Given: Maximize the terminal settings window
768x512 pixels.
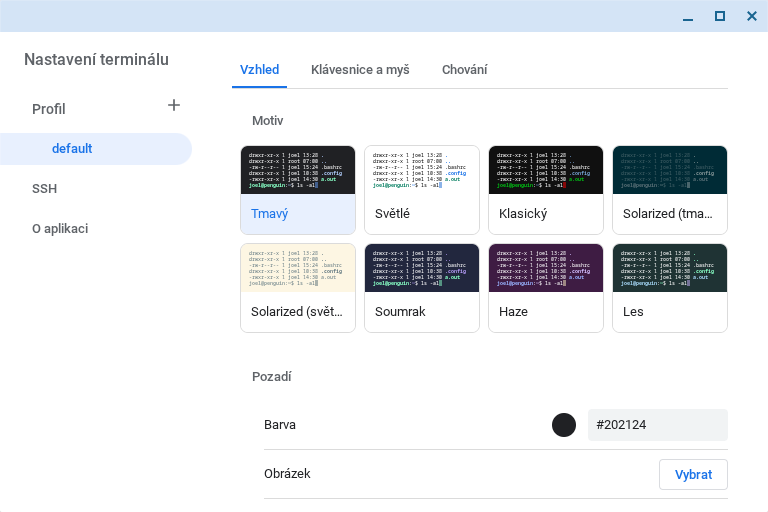Looking at the screenshot, I should pos(720,16).
